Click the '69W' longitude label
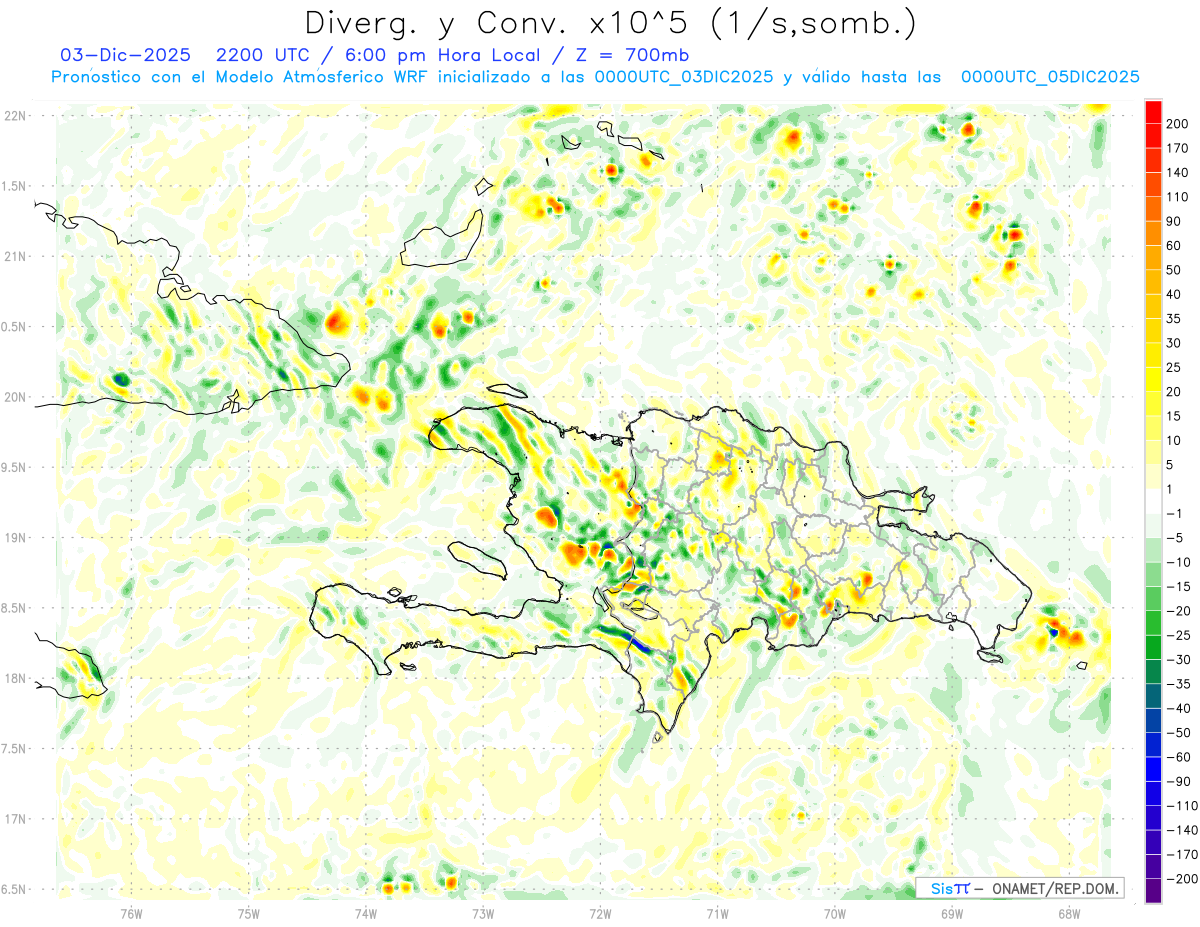 point(952,913)
